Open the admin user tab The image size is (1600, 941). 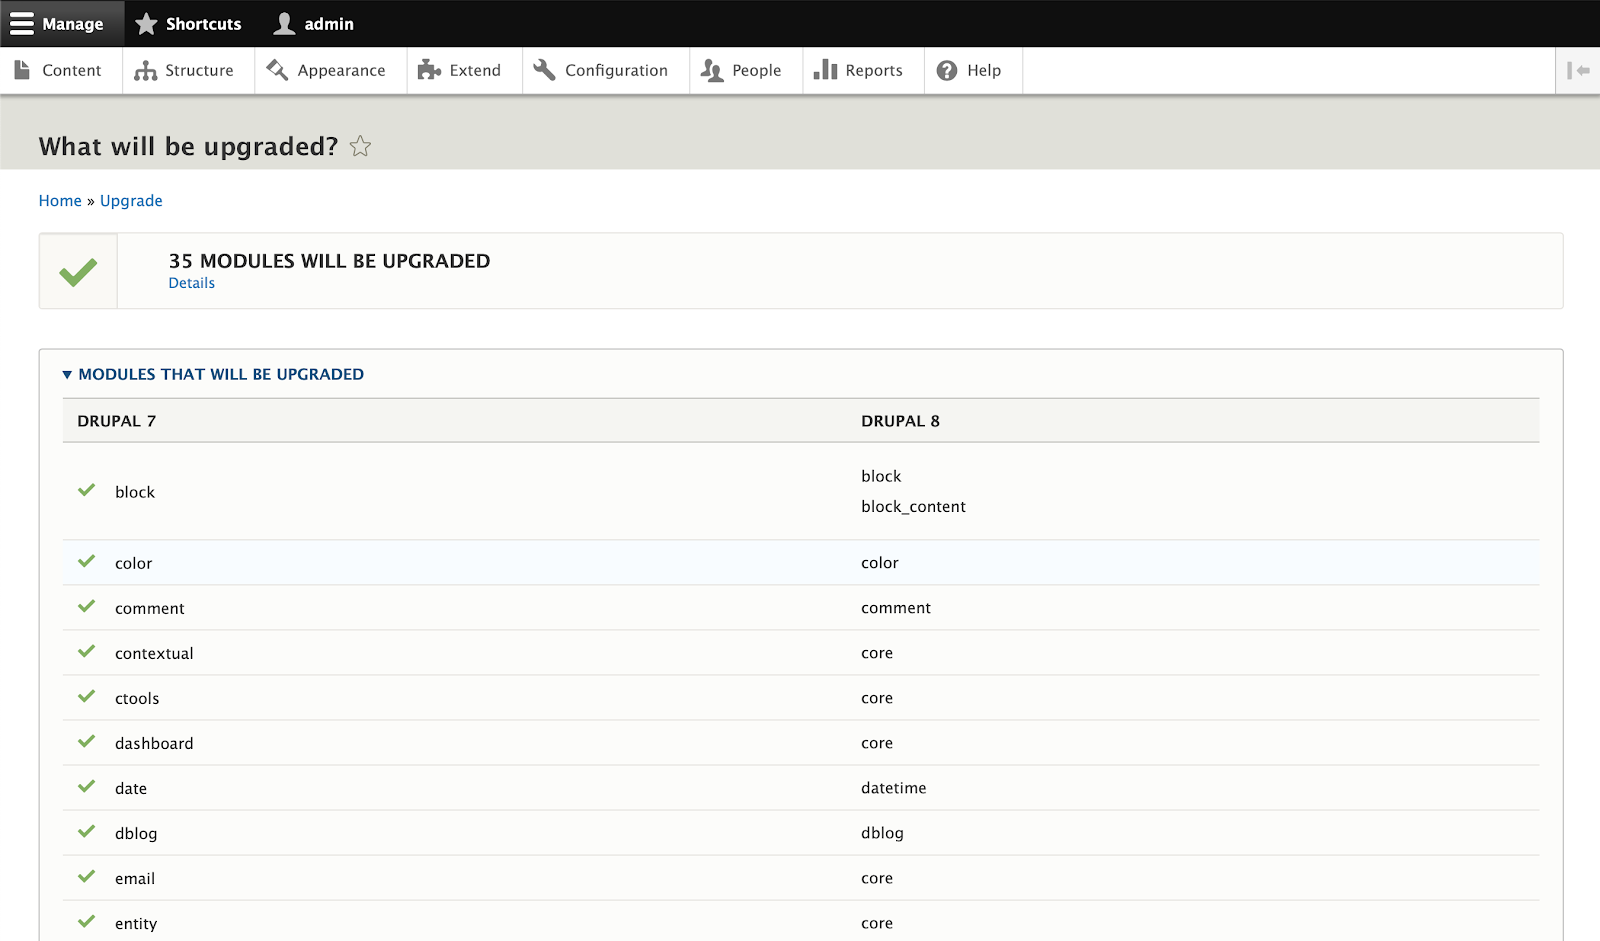(314, 24)
